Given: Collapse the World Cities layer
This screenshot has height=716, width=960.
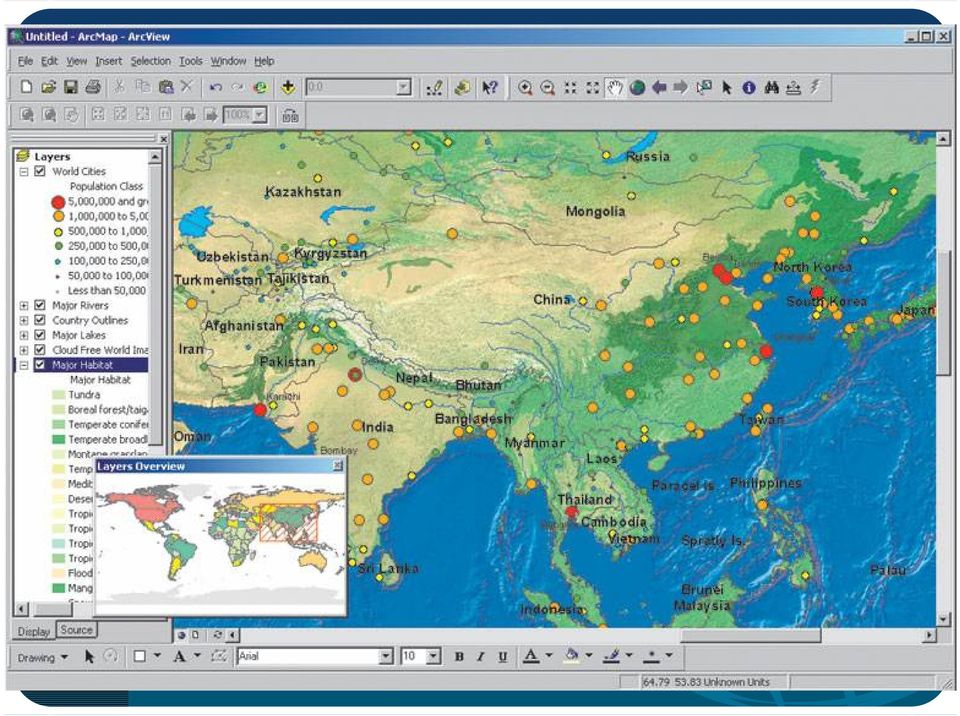Looking at the screenshot, I should (x=24, y=171).
